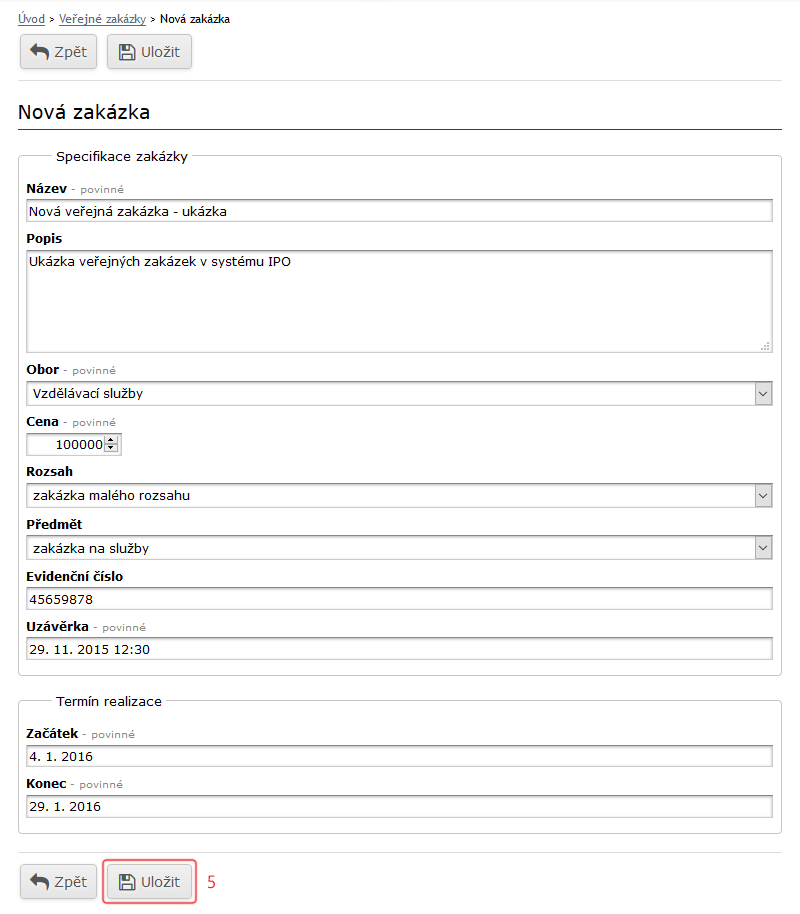This screenshot has width=800, height=914.
Task: Focus the Začátek start date field
Action: [x=399, y=756]
